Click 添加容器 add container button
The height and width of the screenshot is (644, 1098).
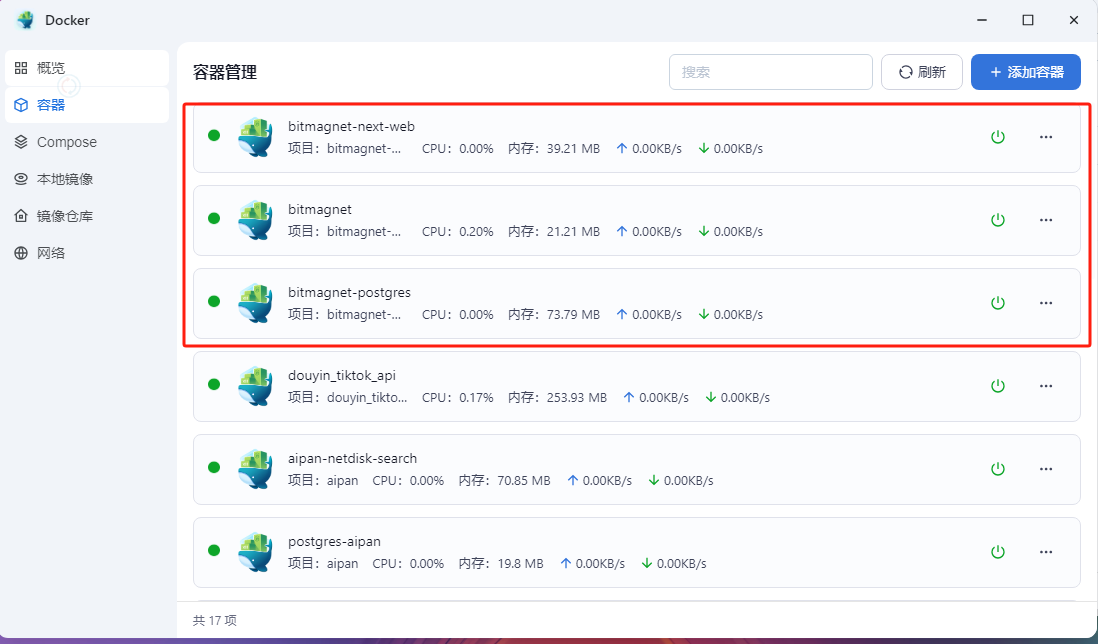pyautogui.click(x=1026, y=72)
